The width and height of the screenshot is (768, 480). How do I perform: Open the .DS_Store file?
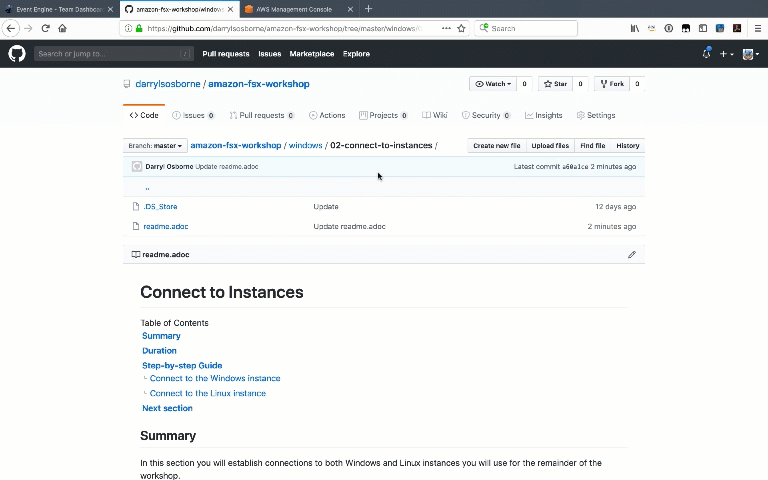(160, 207)
